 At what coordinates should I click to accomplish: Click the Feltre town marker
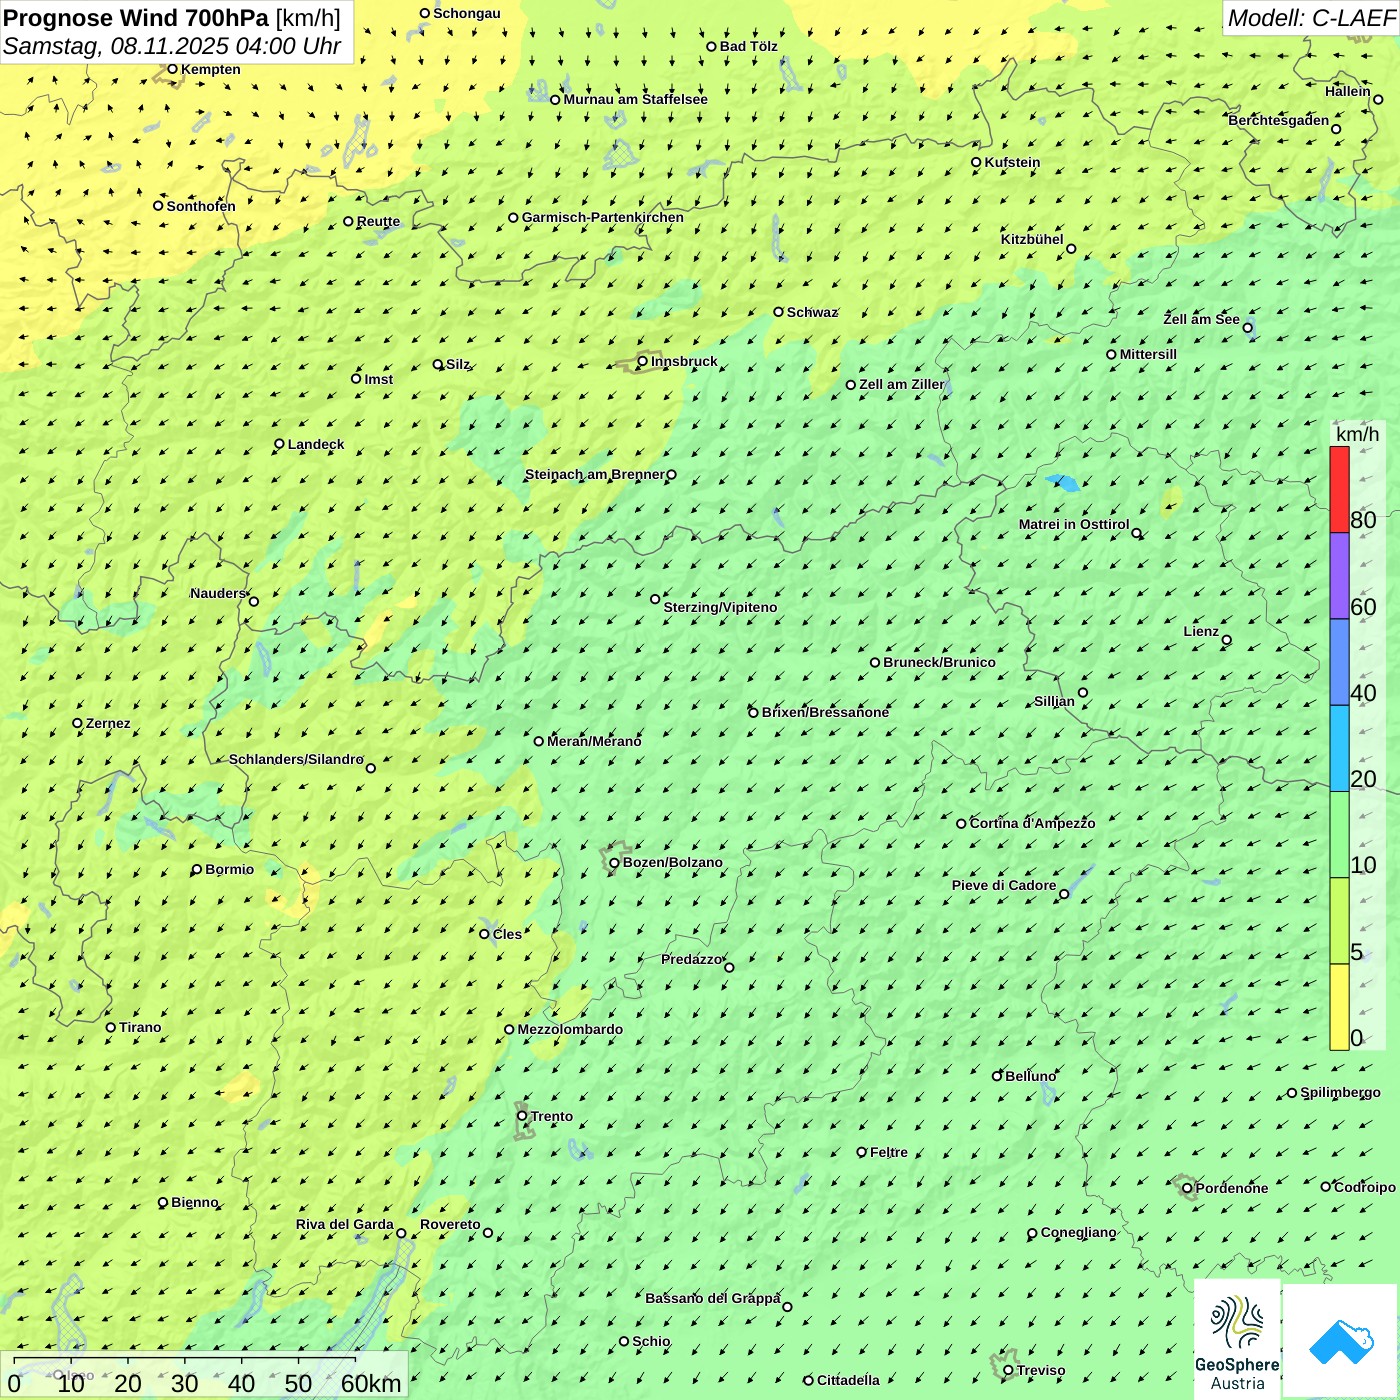[x=861, y=1152]
